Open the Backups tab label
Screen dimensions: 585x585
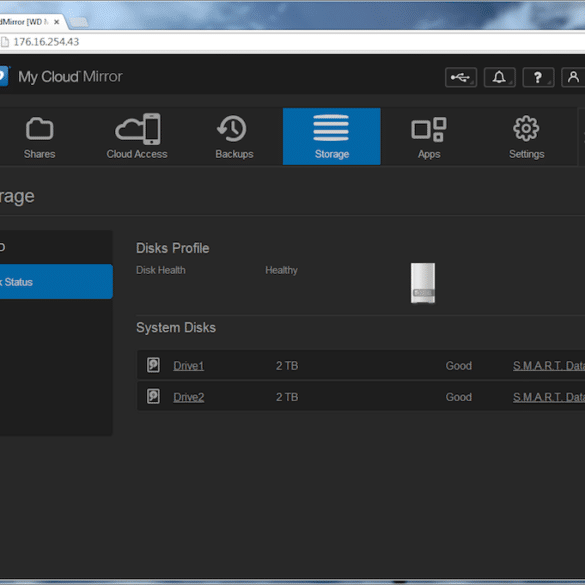click(234, 154)
